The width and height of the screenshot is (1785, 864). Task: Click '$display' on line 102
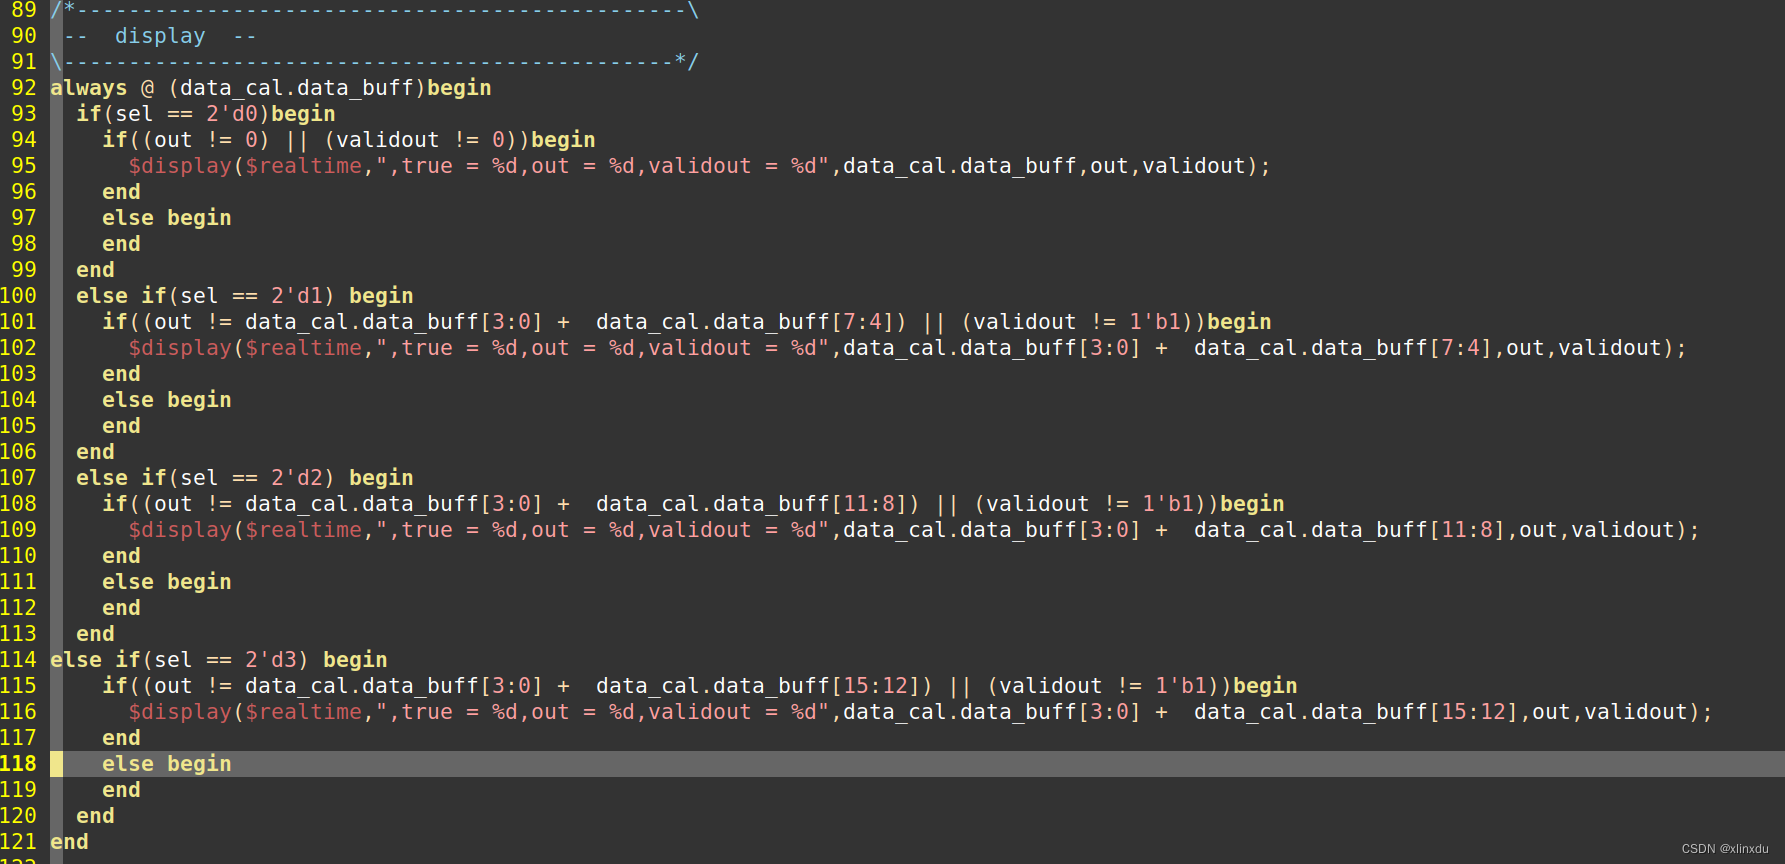tap(180, 348)
